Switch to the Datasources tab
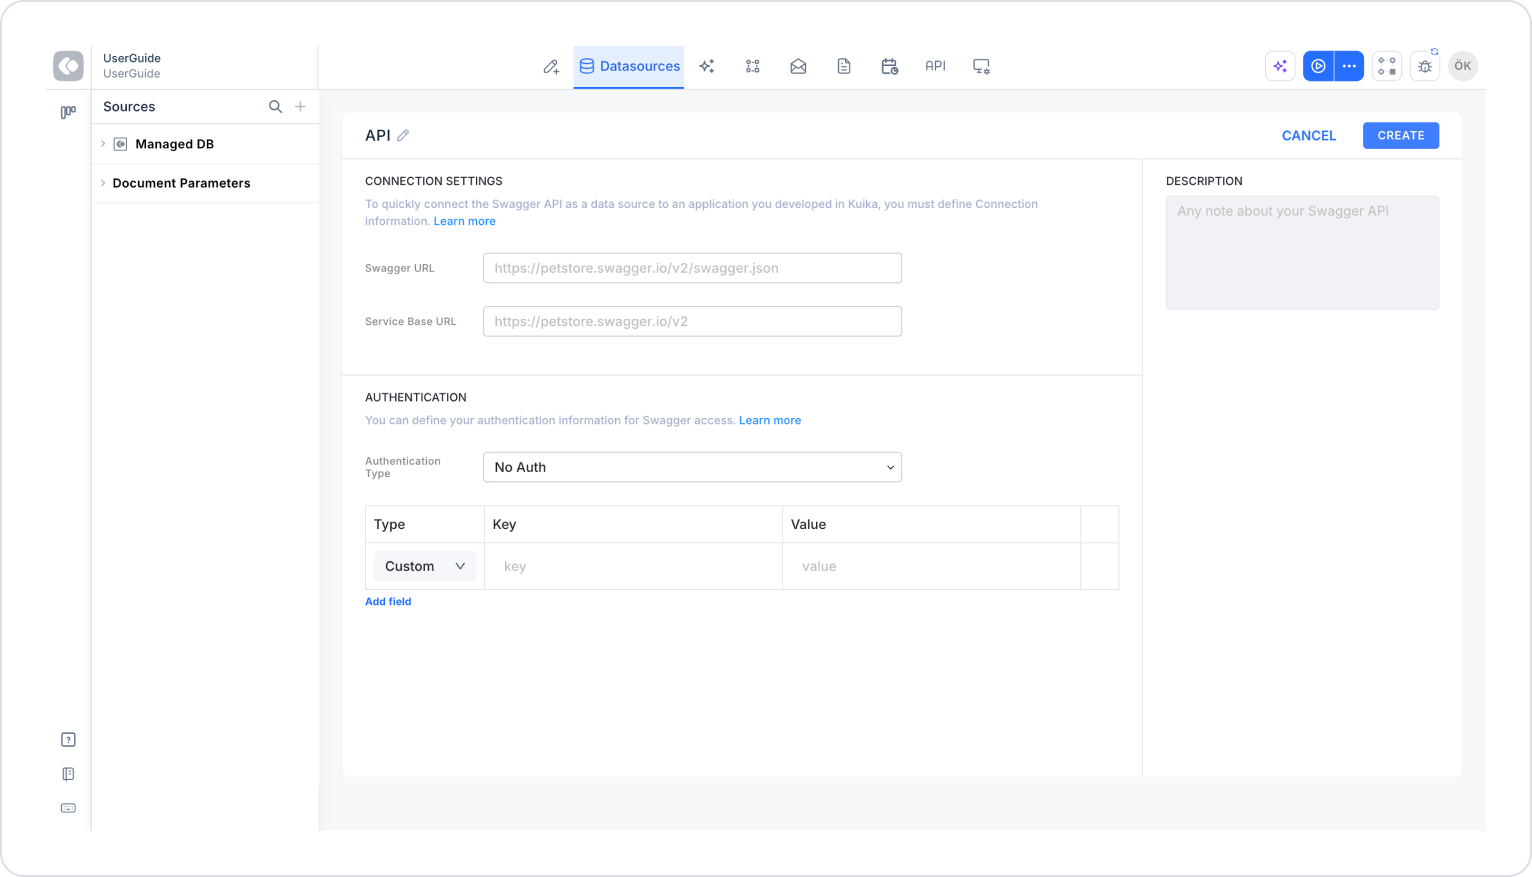1532x877 pixels. (629, 67)
